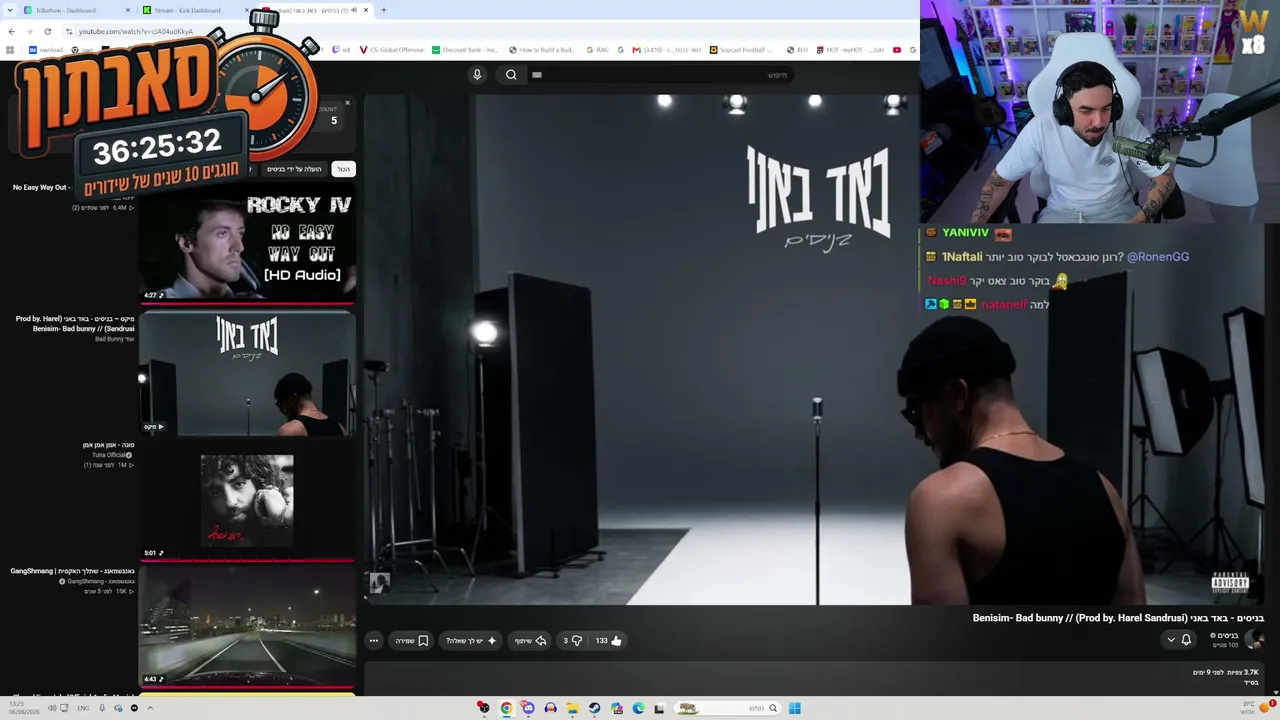1280x720 pixels.
Task: Open Steam from the taskbar
Action: click(594, 708)
